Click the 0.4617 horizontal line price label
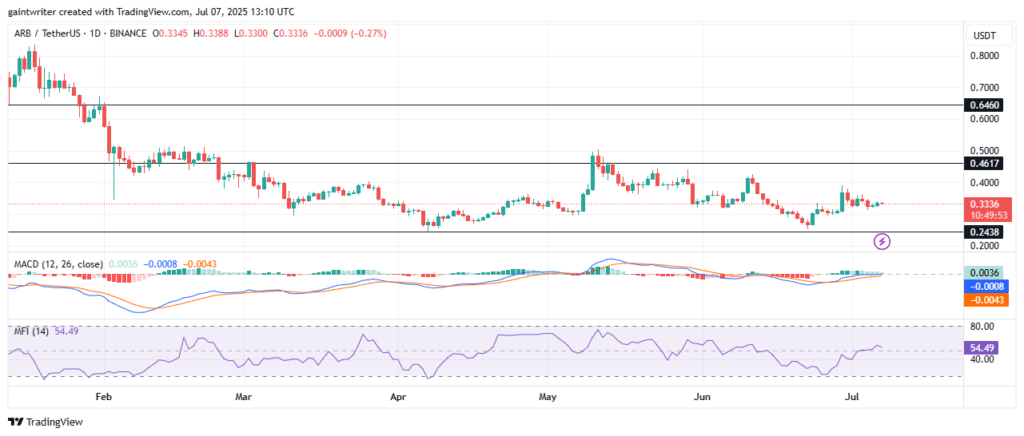The image size is (1024, 436). click(x=983, y=164)
